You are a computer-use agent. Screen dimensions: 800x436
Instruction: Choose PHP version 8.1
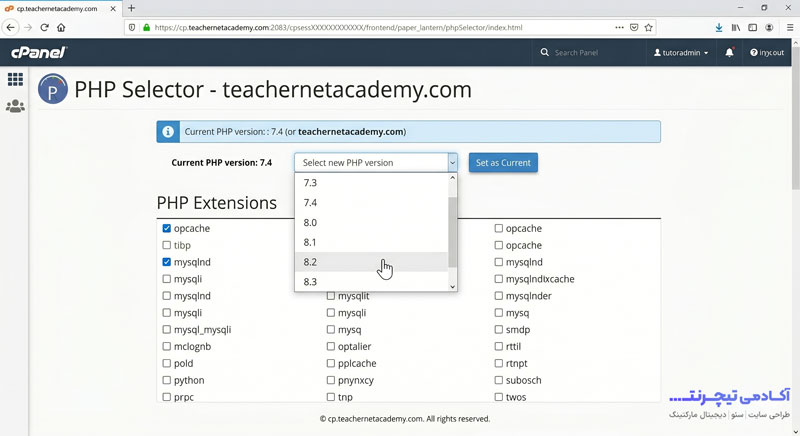371,242
